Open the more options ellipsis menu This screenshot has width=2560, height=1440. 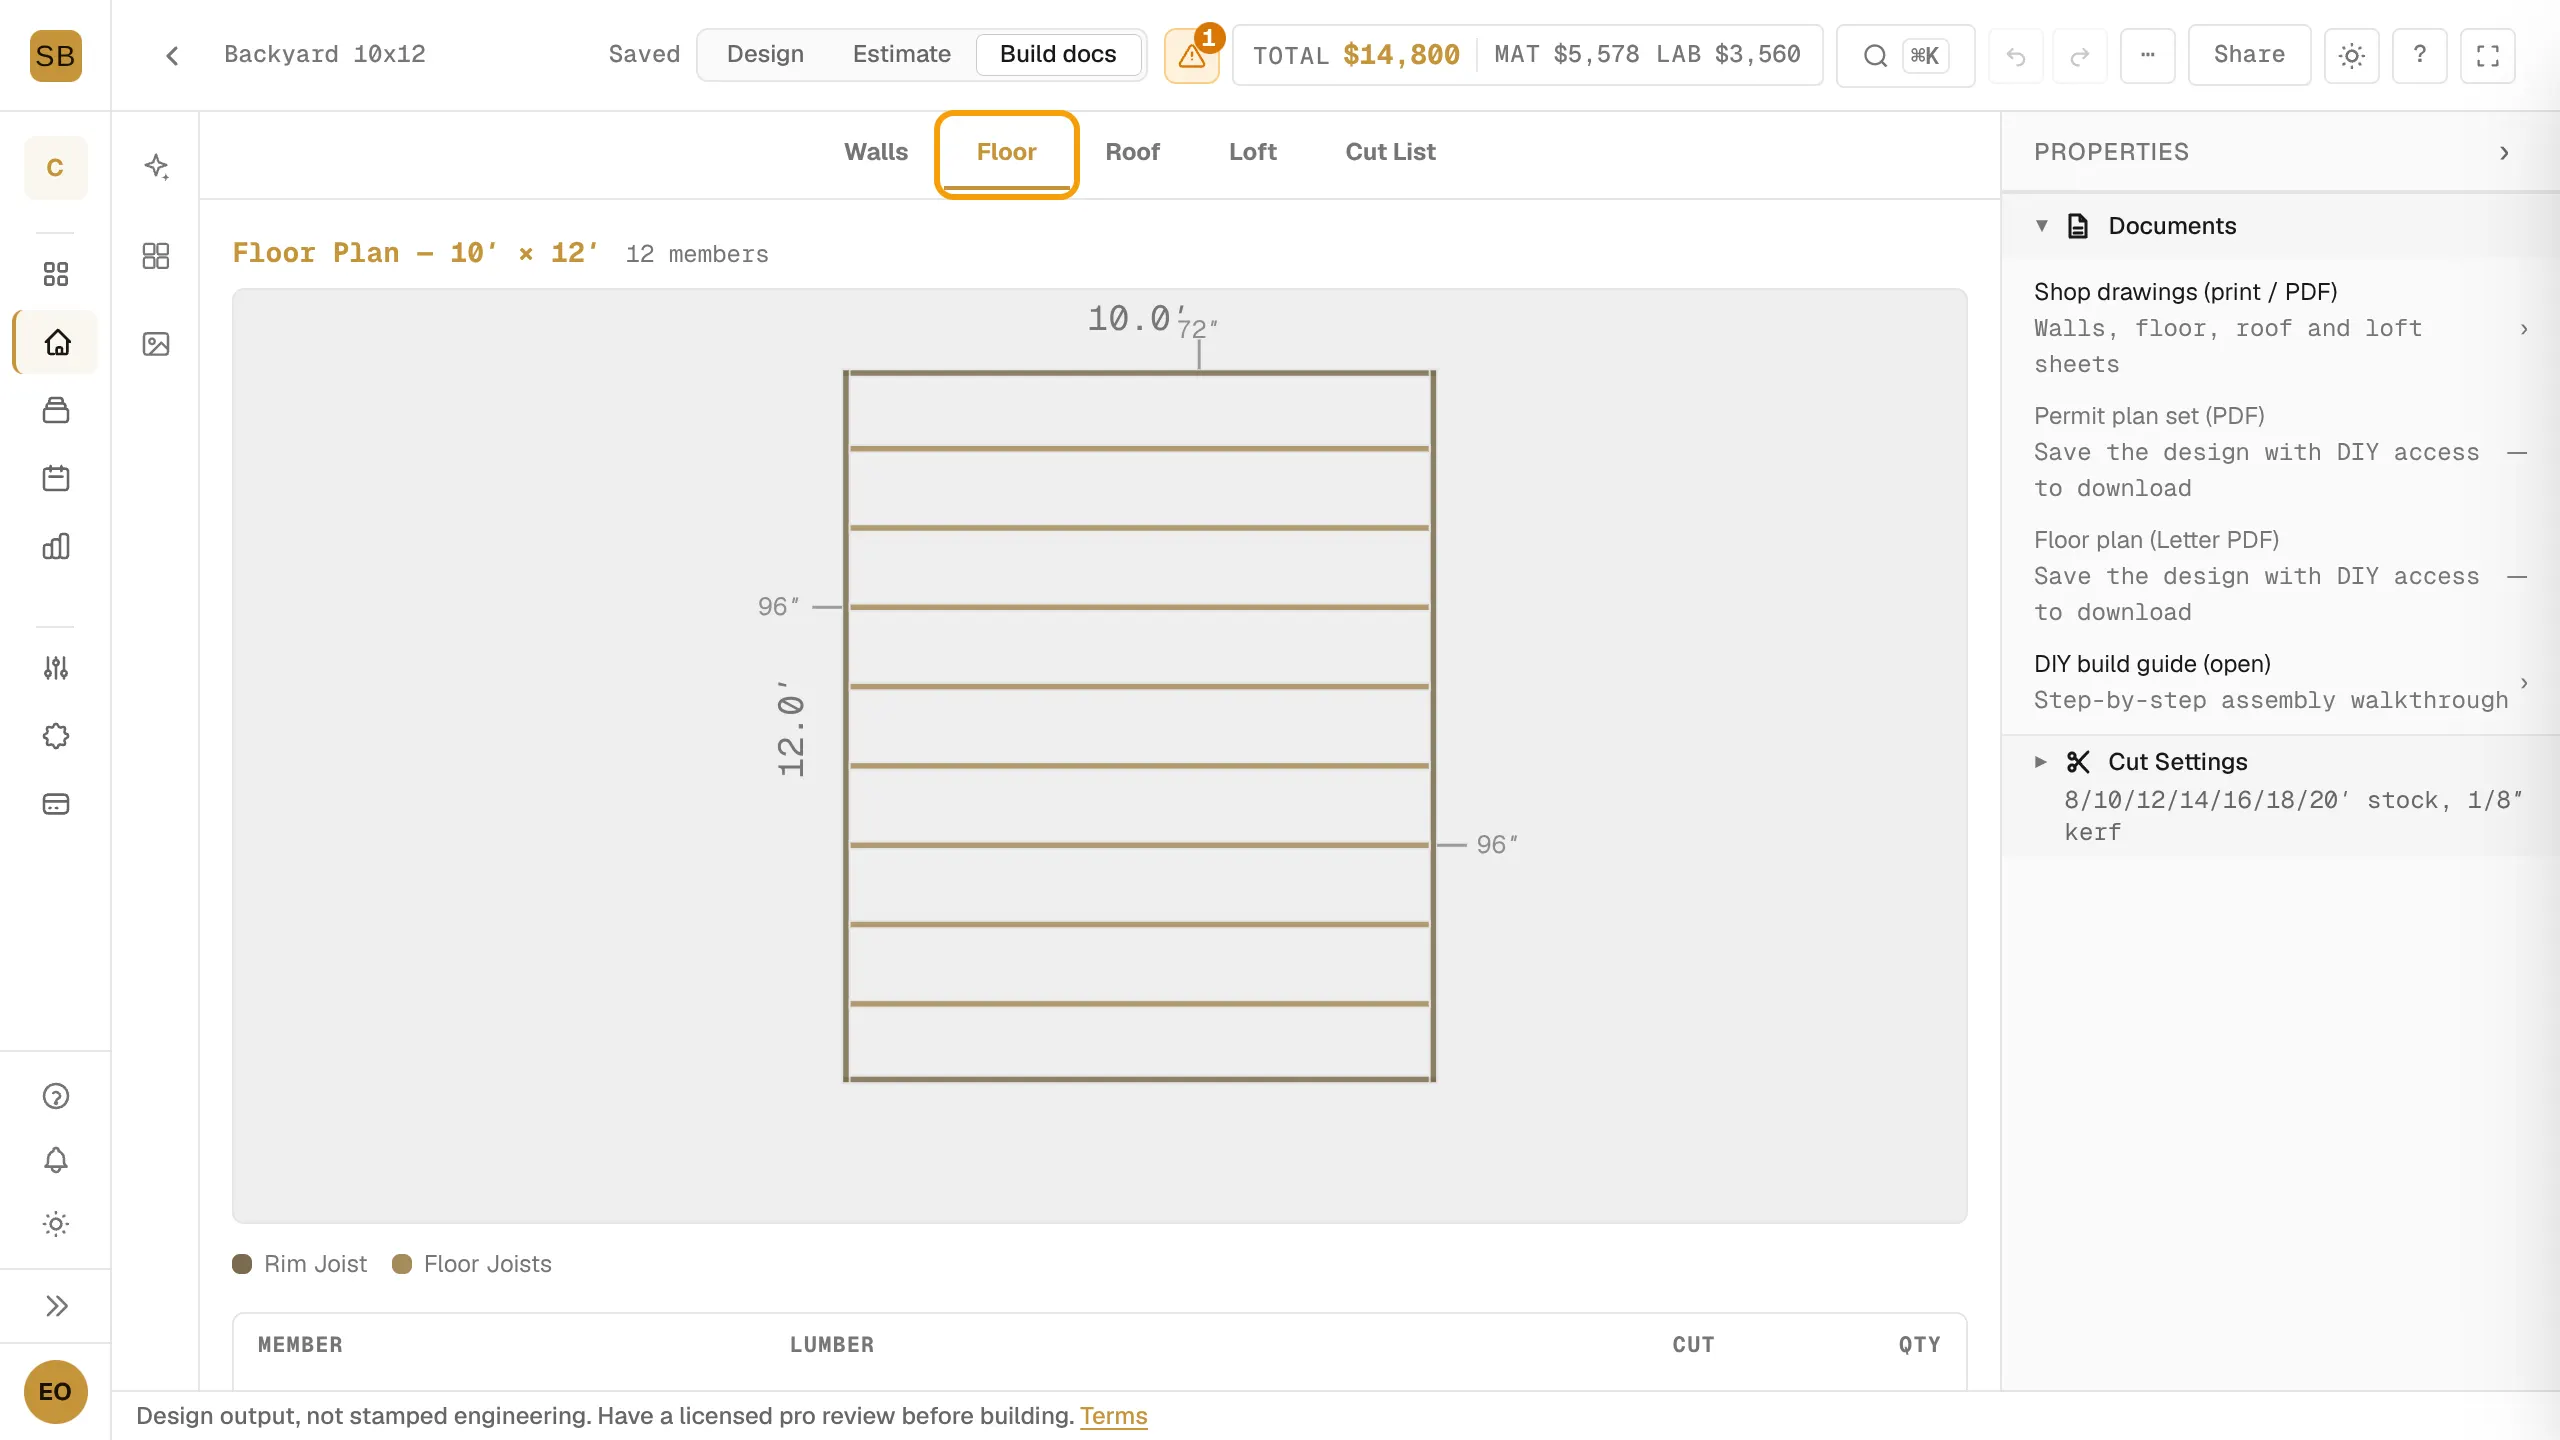(x=2147, y=55)
